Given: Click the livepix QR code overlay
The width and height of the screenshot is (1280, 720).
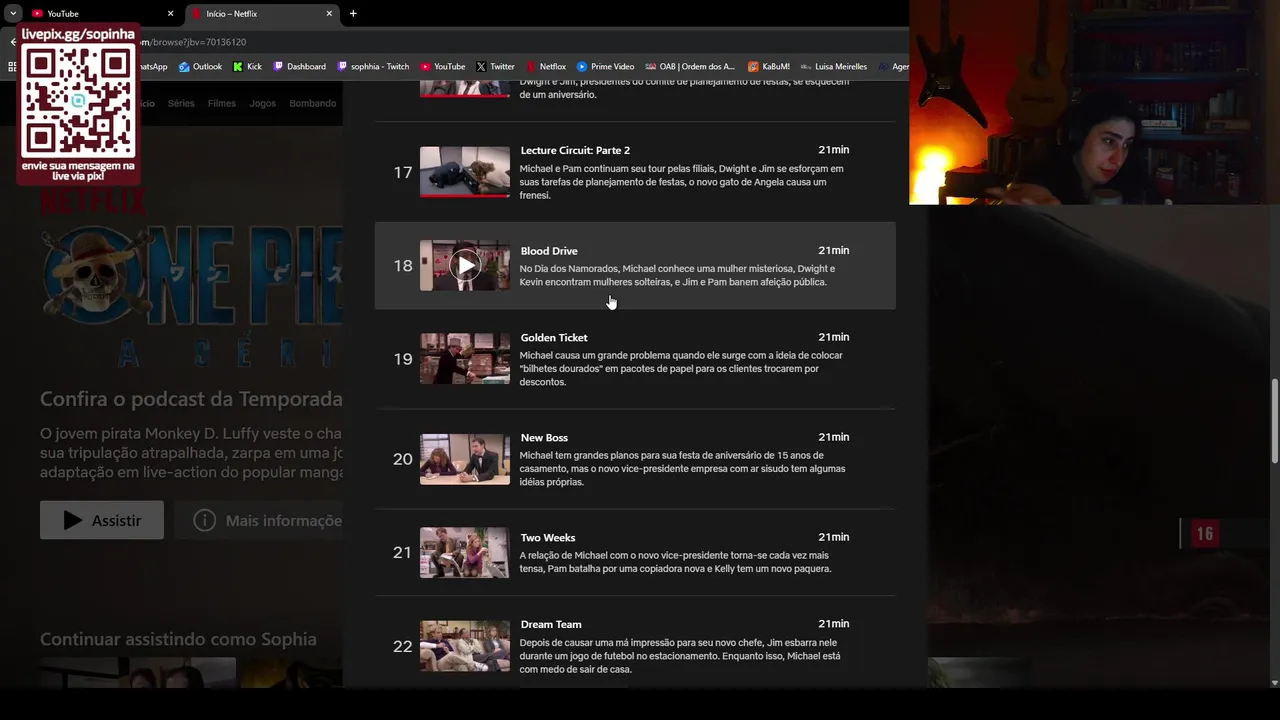Looking at the screenshot, I should click(79, 101).
